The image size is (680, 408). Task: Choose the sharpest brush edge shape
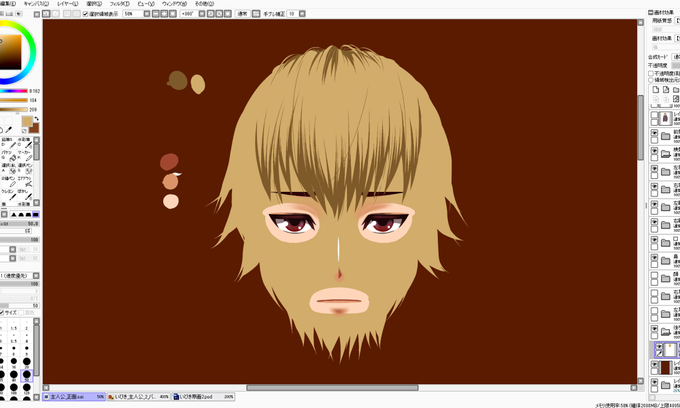[13, 215]
